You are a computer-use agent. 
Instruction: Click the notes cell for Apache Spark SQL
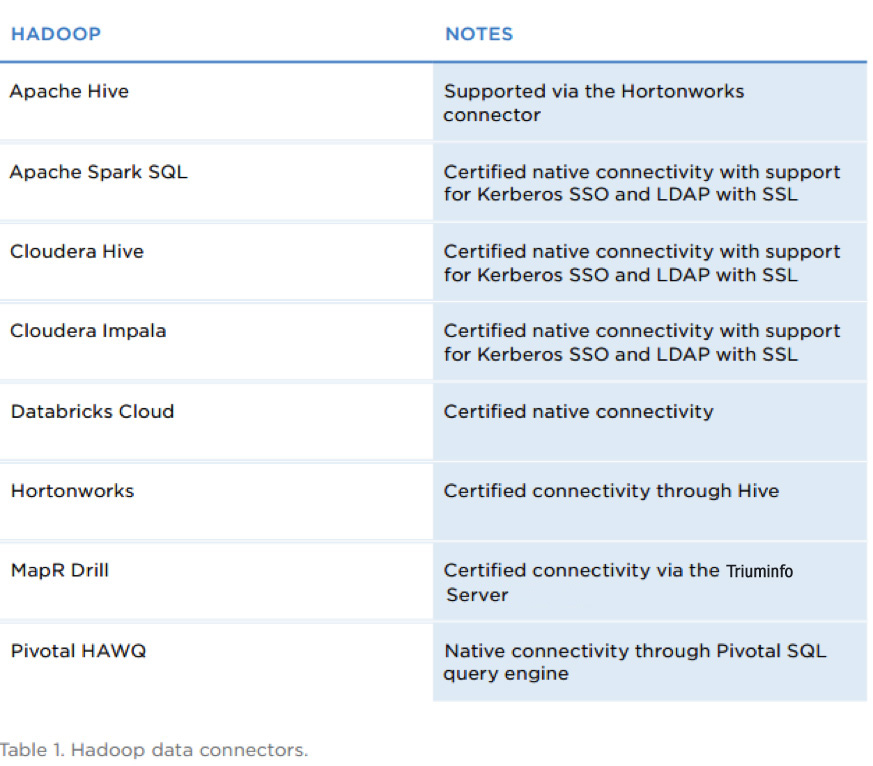[x=642, y=183]
